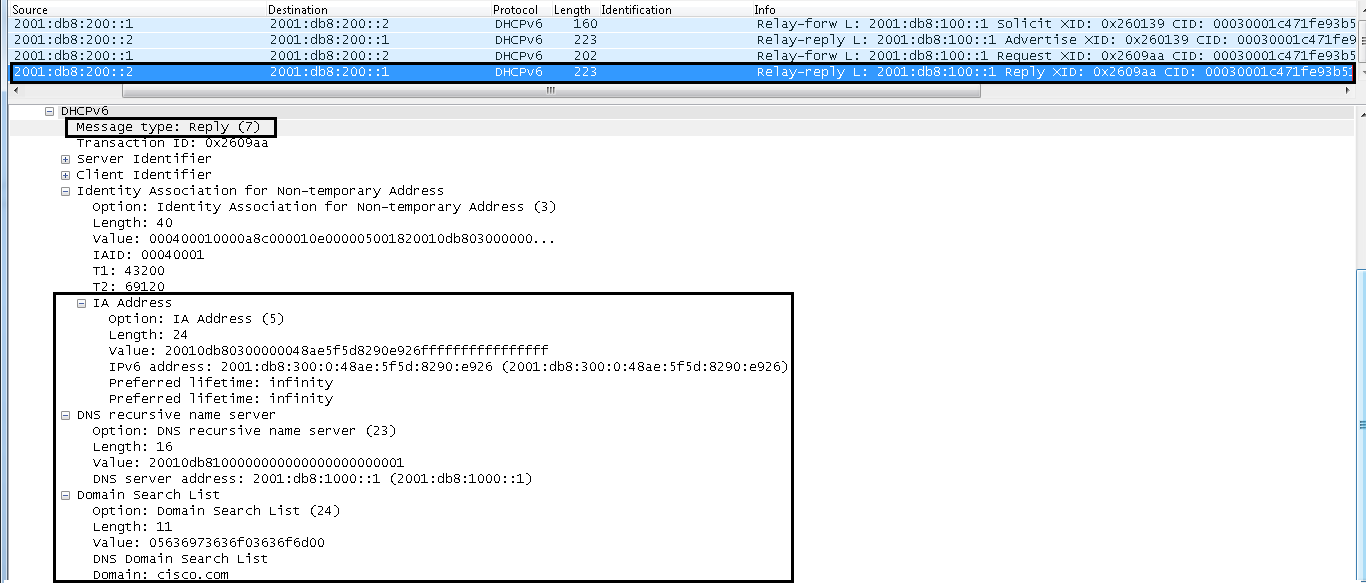Select the Length: 11 field

132,527
